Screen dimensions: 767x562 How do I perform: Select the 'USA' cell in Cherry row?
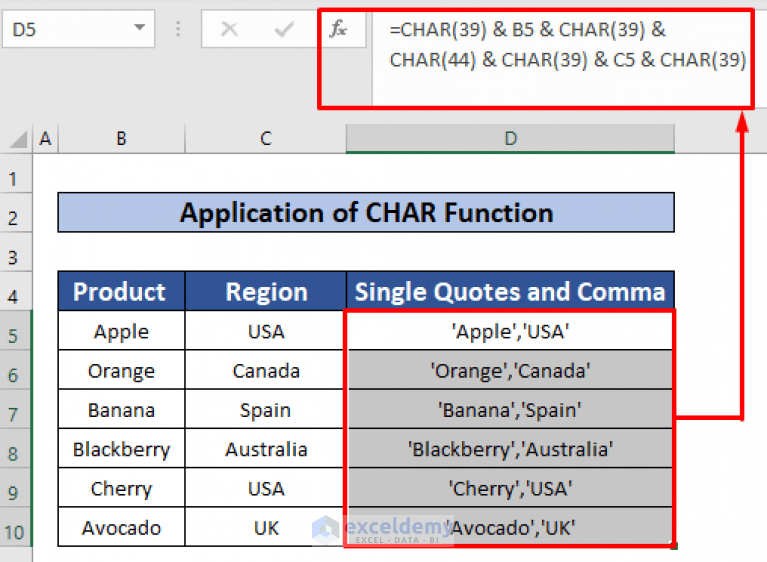click(x=266, y=488)
